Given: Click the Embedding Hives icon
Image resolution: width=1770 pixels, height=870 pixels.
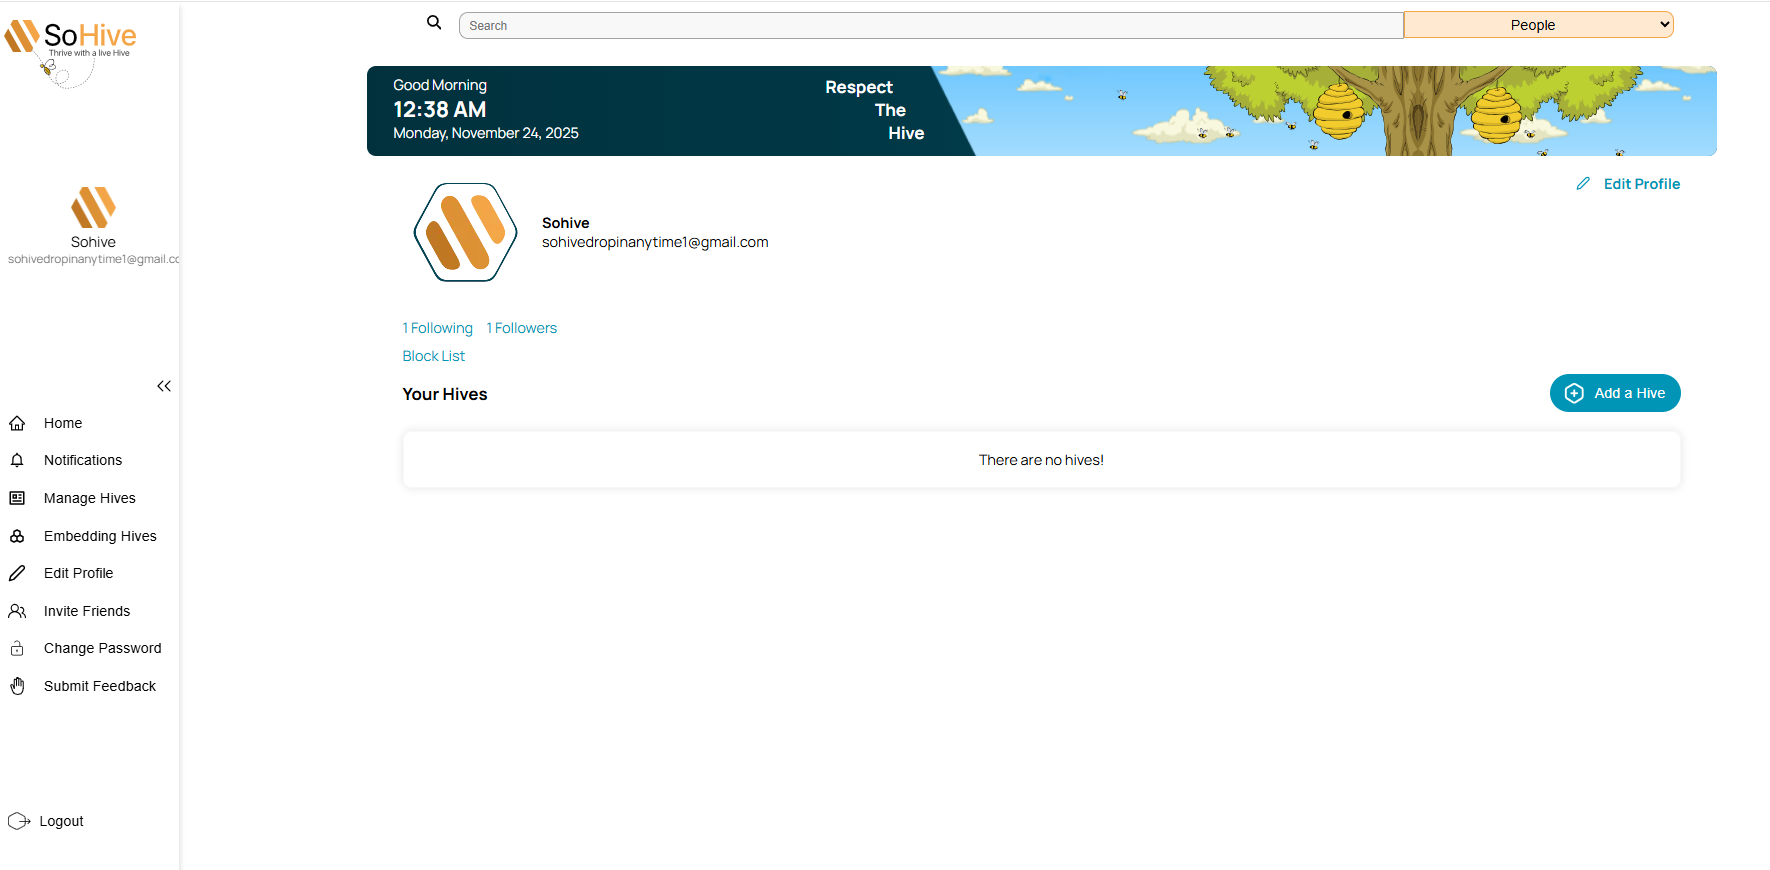Looking at the screenshot, I should (x=17, y=536).
